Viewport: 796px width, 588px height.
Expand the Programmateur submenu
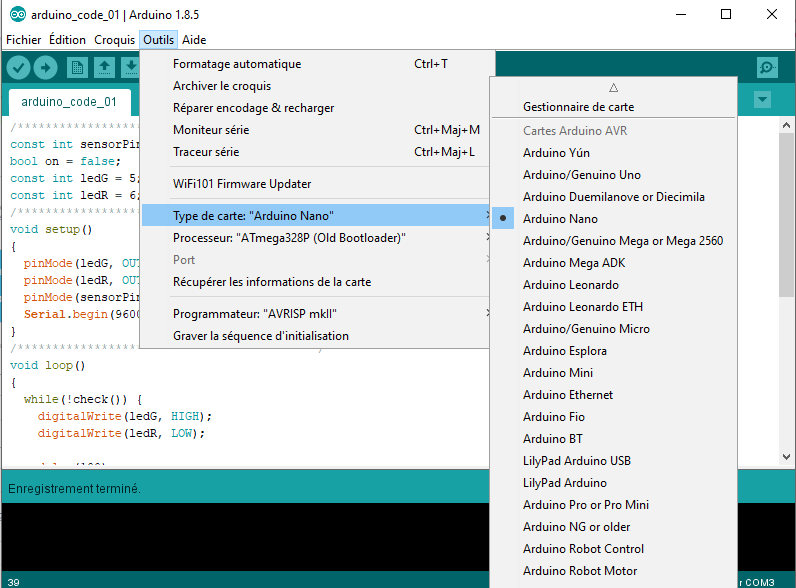coord(315,314)
